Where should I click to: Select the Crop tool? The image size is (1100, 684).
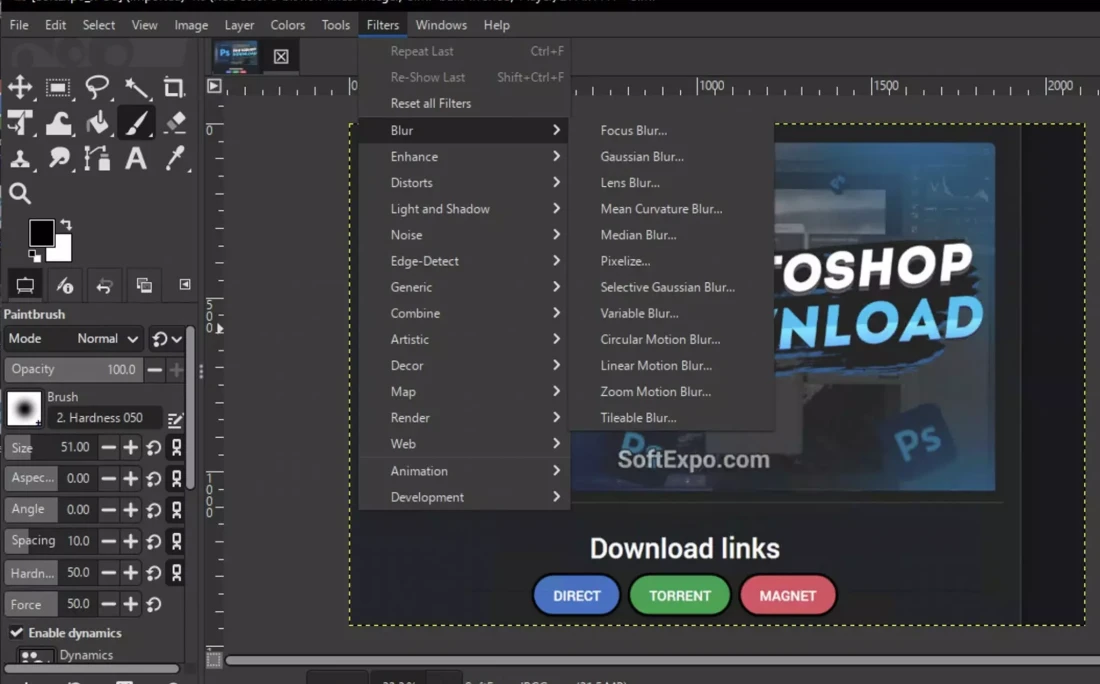[174, 88]
